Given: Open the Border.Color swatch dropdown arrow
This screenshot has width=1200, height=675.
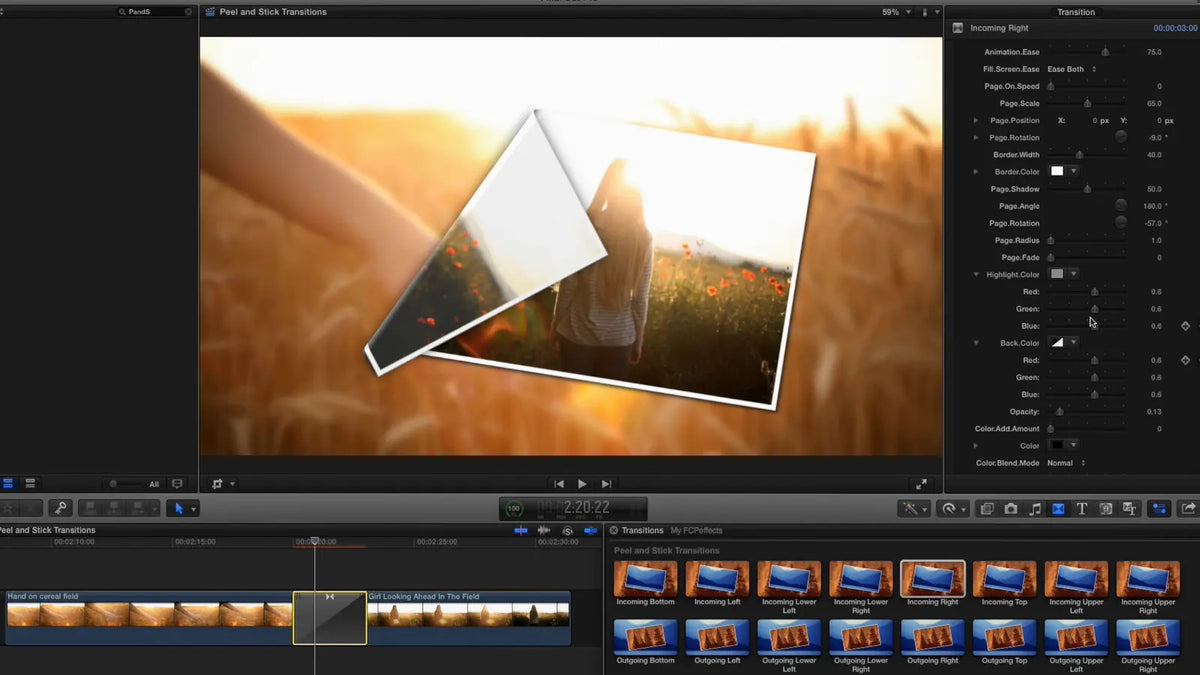Looking at the screenshot, I should coord(1074,172).
